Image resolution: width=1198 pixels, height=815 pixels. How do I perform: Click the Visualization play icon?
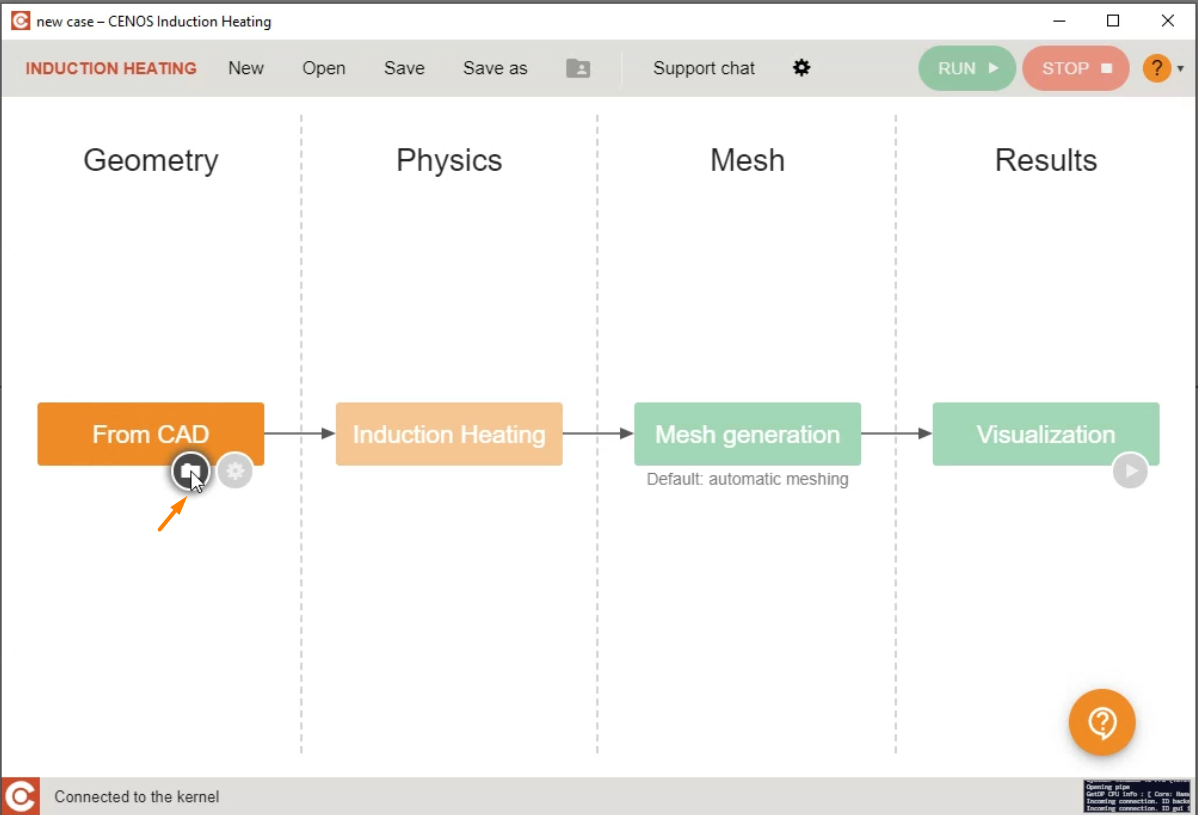[1130, 471]
